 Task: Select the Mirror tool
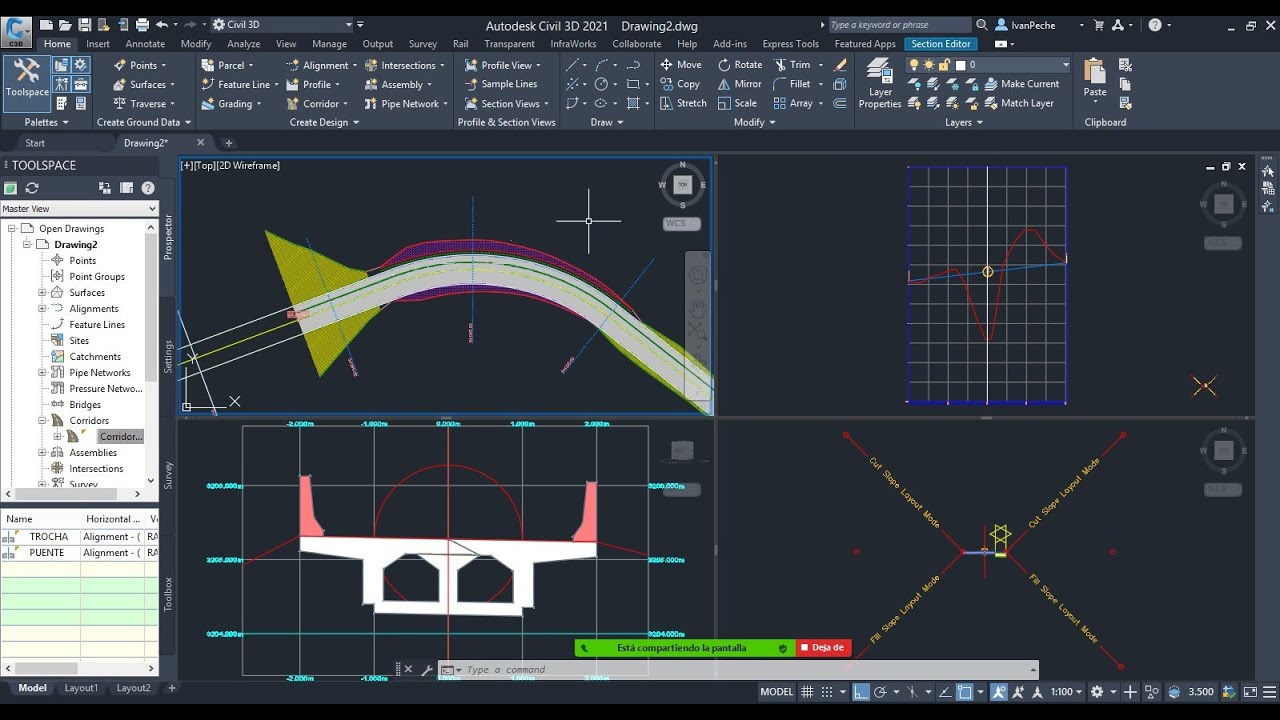point(740,84)
